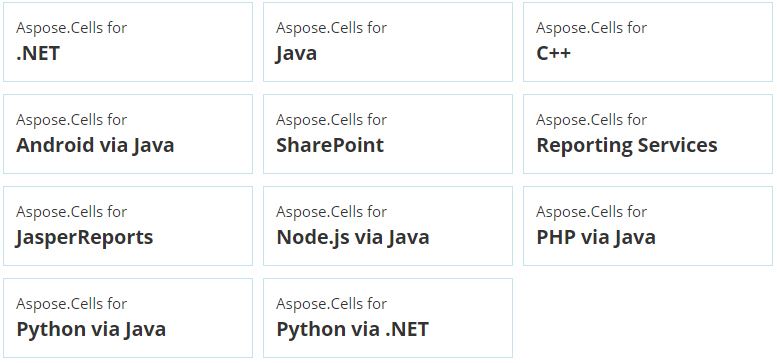Choose the PHP via Java card
The width and height of the screenshot is (777, 363).
(648, 226)
